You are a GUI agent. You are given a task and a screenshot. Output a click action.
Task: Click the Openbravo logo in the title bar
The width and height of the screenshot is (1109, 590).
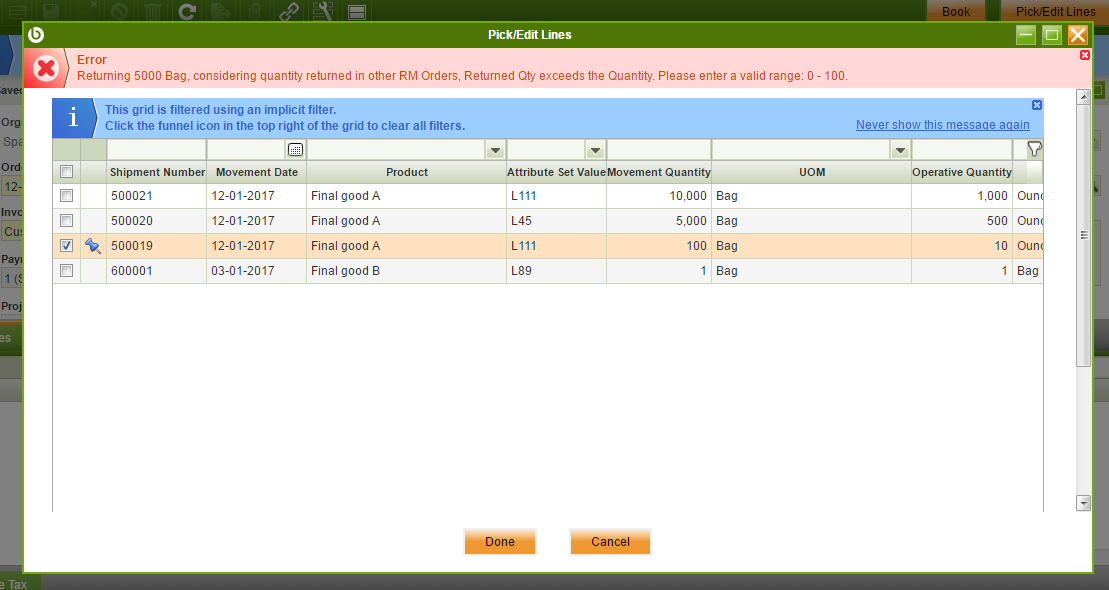37,35
